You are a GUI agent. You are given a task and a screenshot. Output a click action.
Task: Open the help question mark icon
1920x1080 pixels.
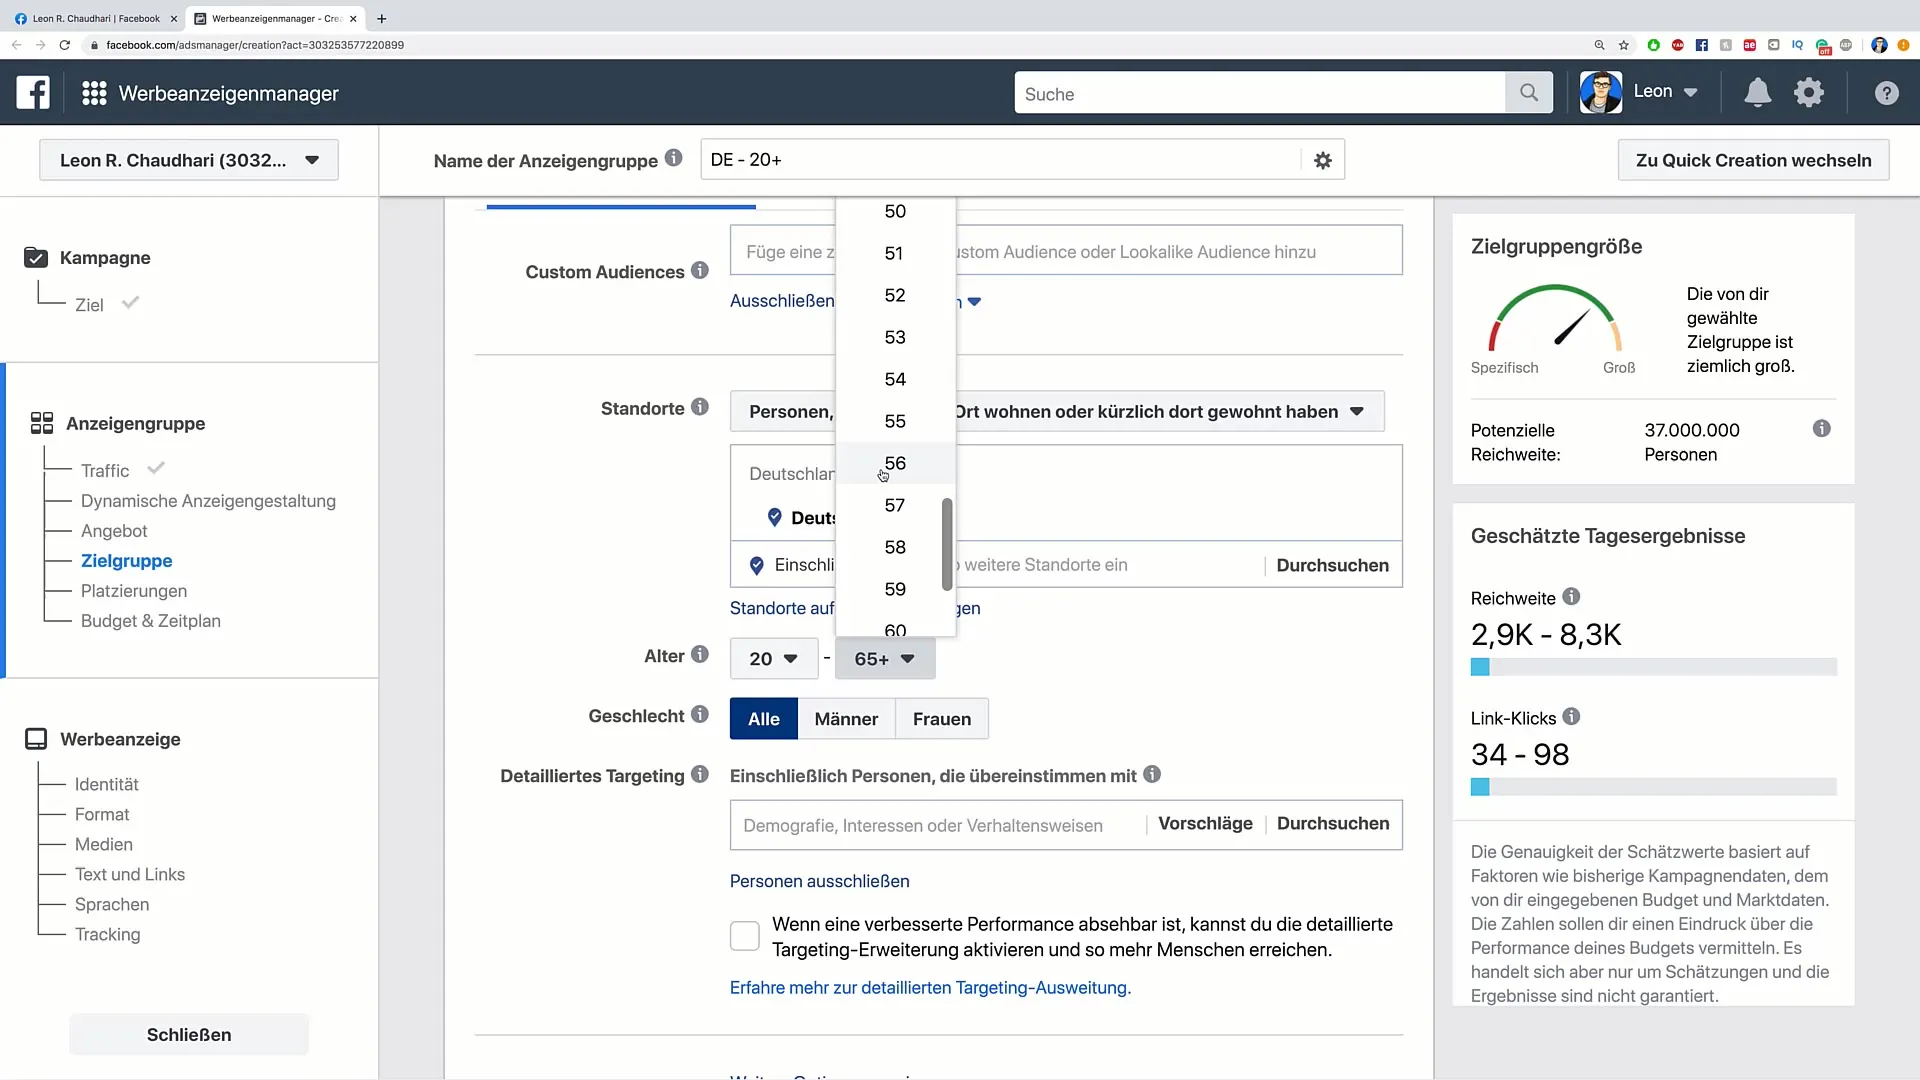[x=1886, y=93]
